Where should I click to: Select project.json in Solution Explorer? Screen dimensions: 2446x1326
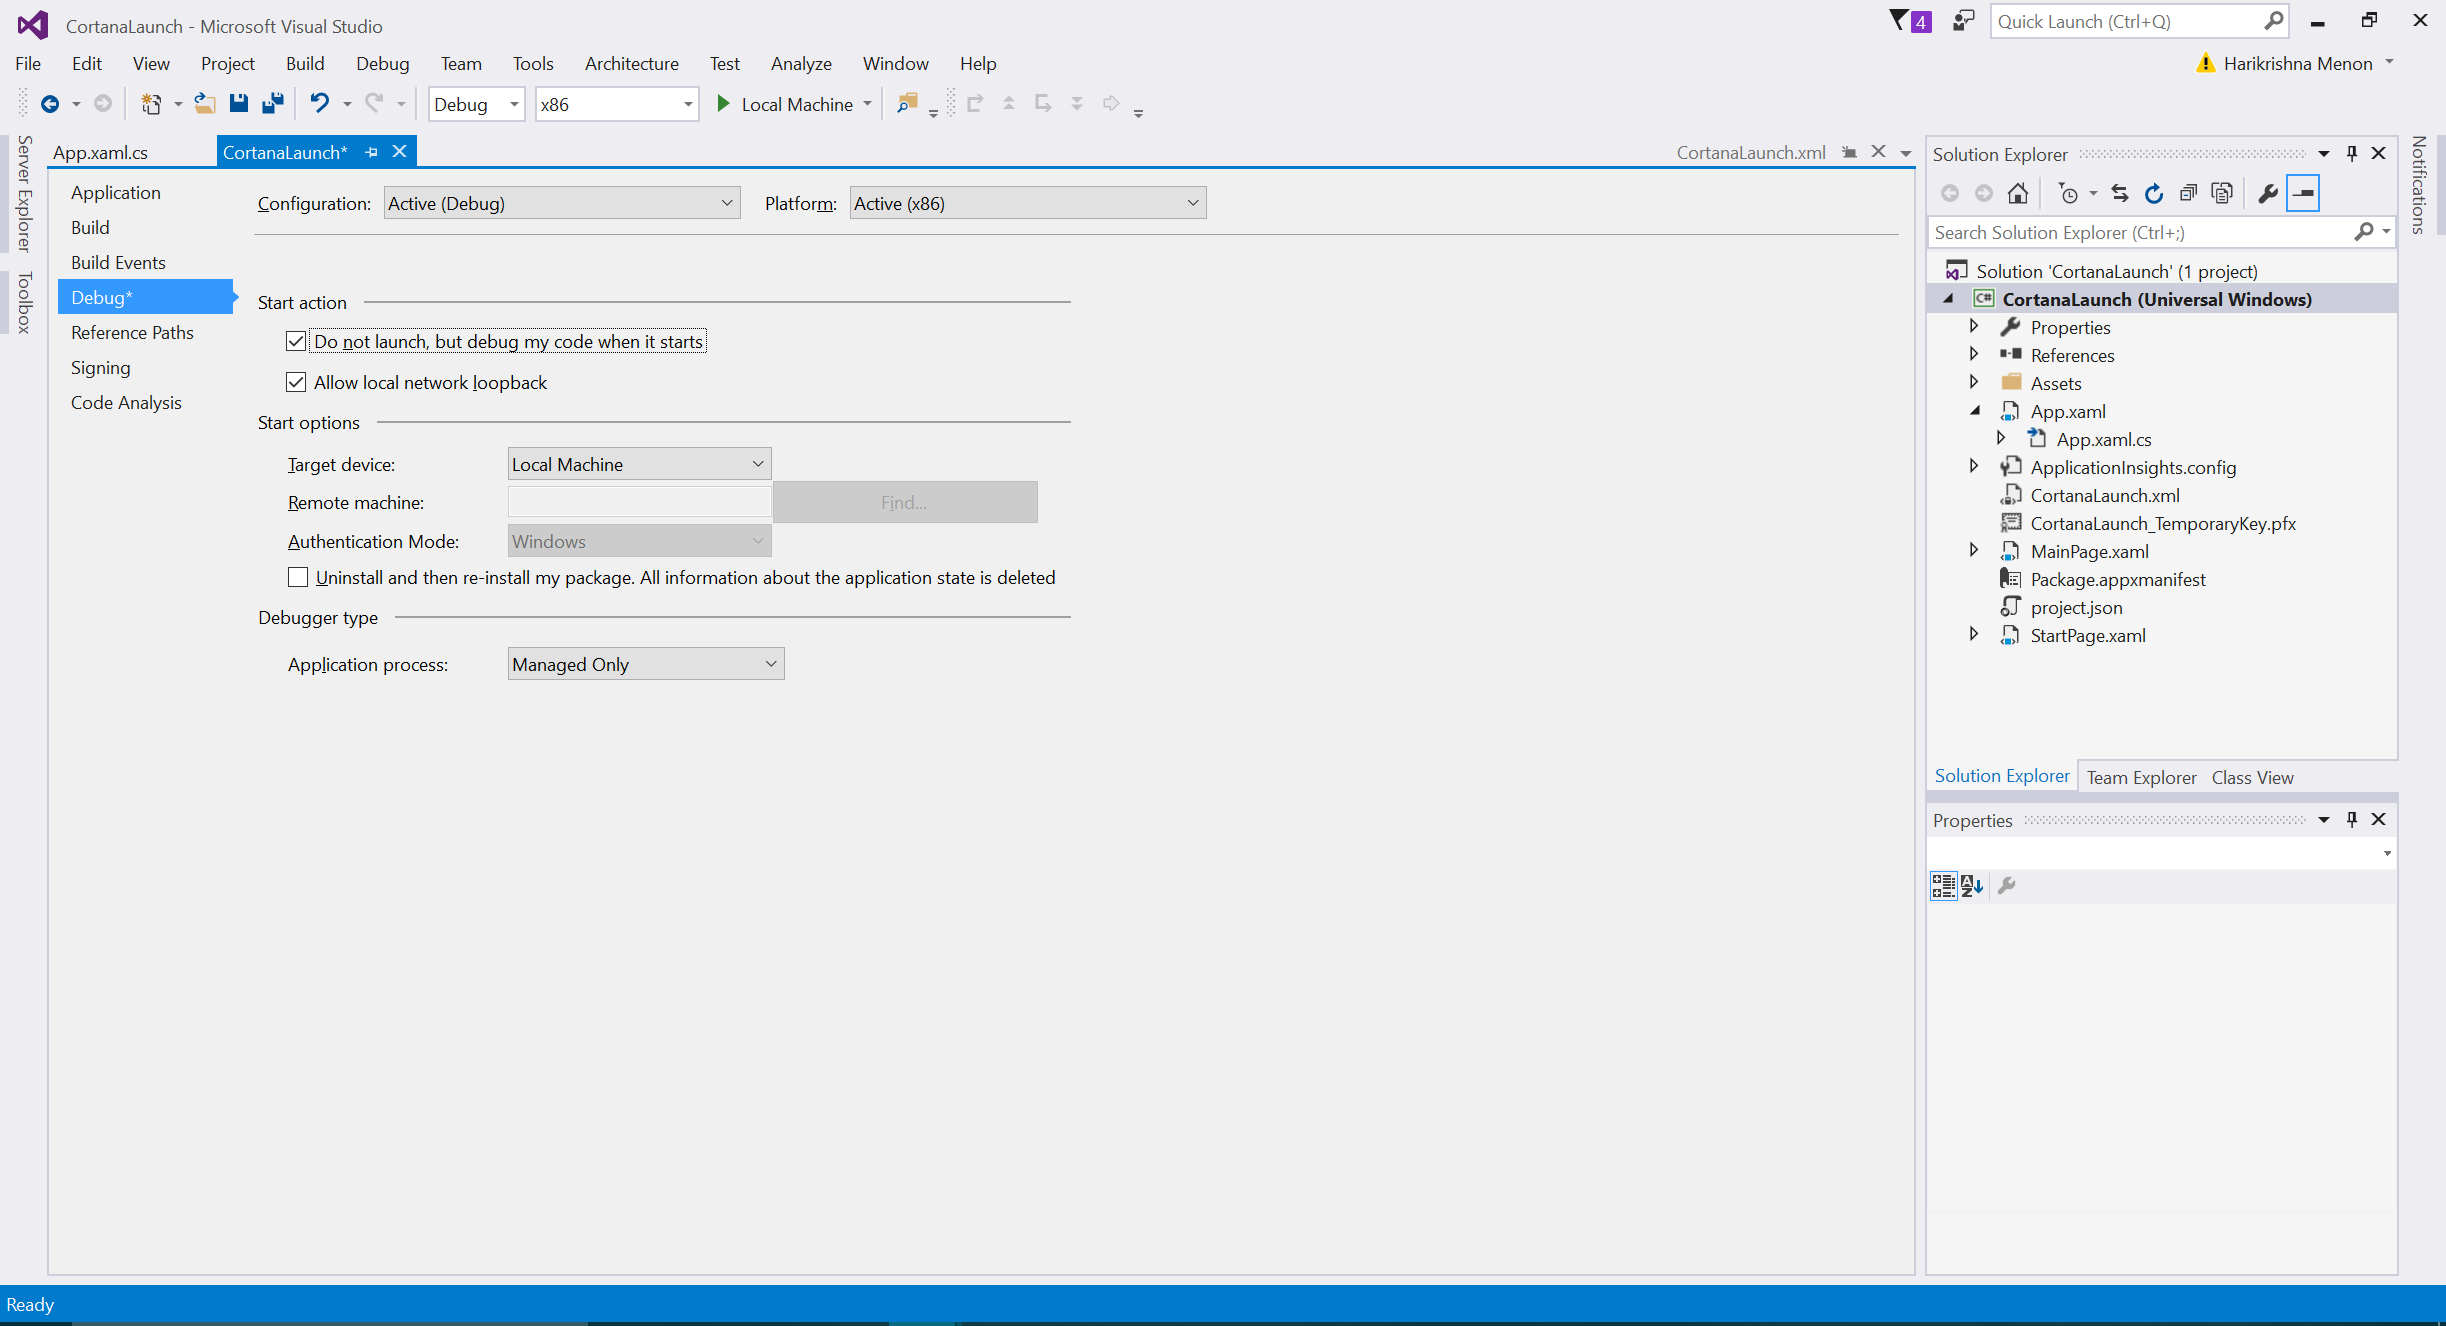pos(2075,607)
